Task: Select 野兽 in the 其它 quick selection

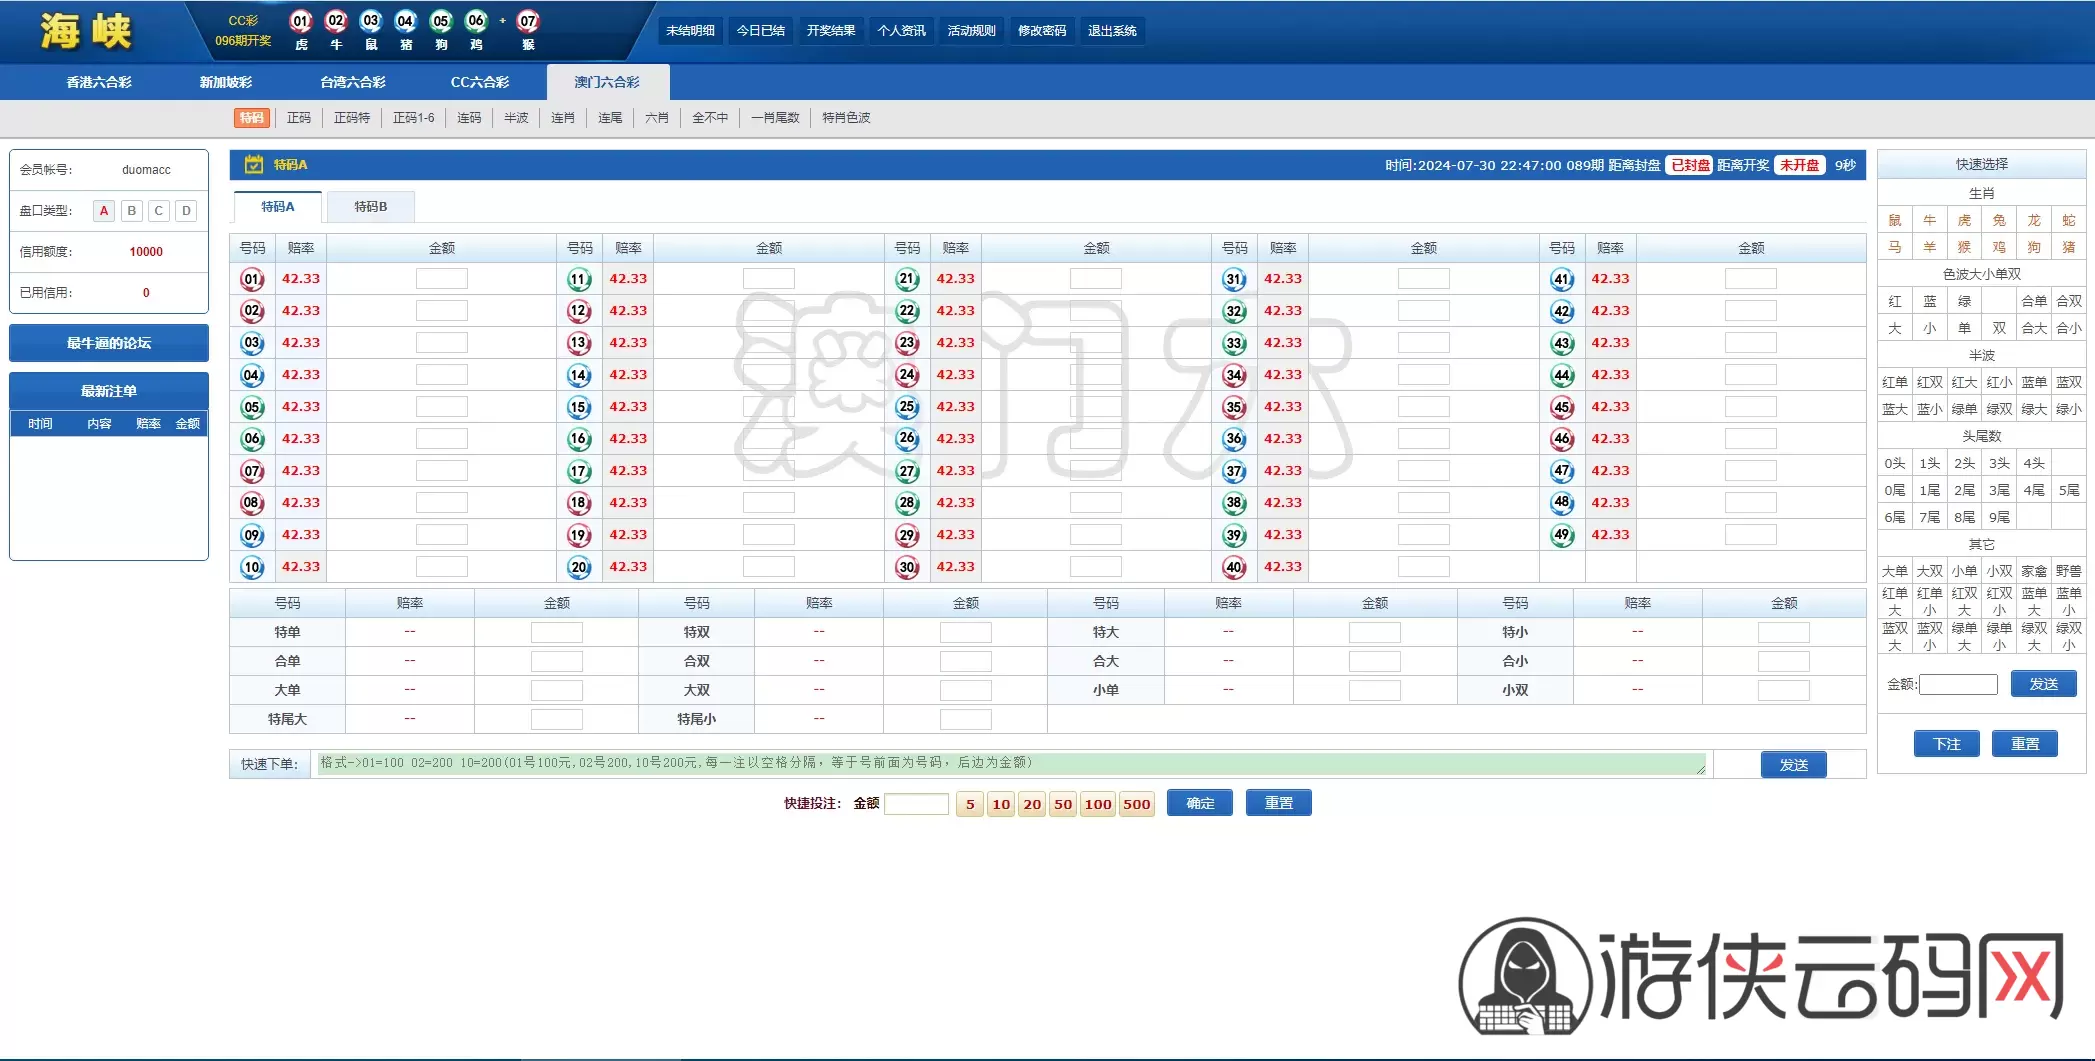Action: point(2069,571)
